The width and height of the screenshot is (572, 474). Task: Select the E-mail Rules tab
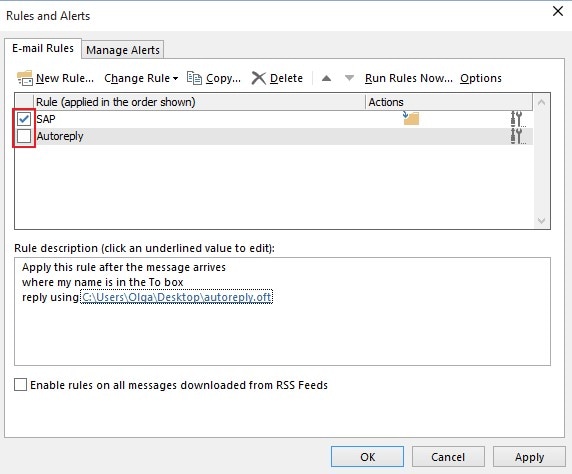tap(43, 48)
